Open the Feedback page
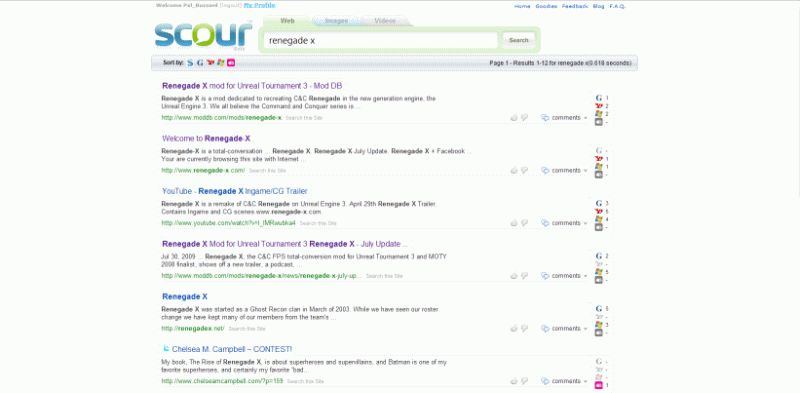 pos(575,6)
